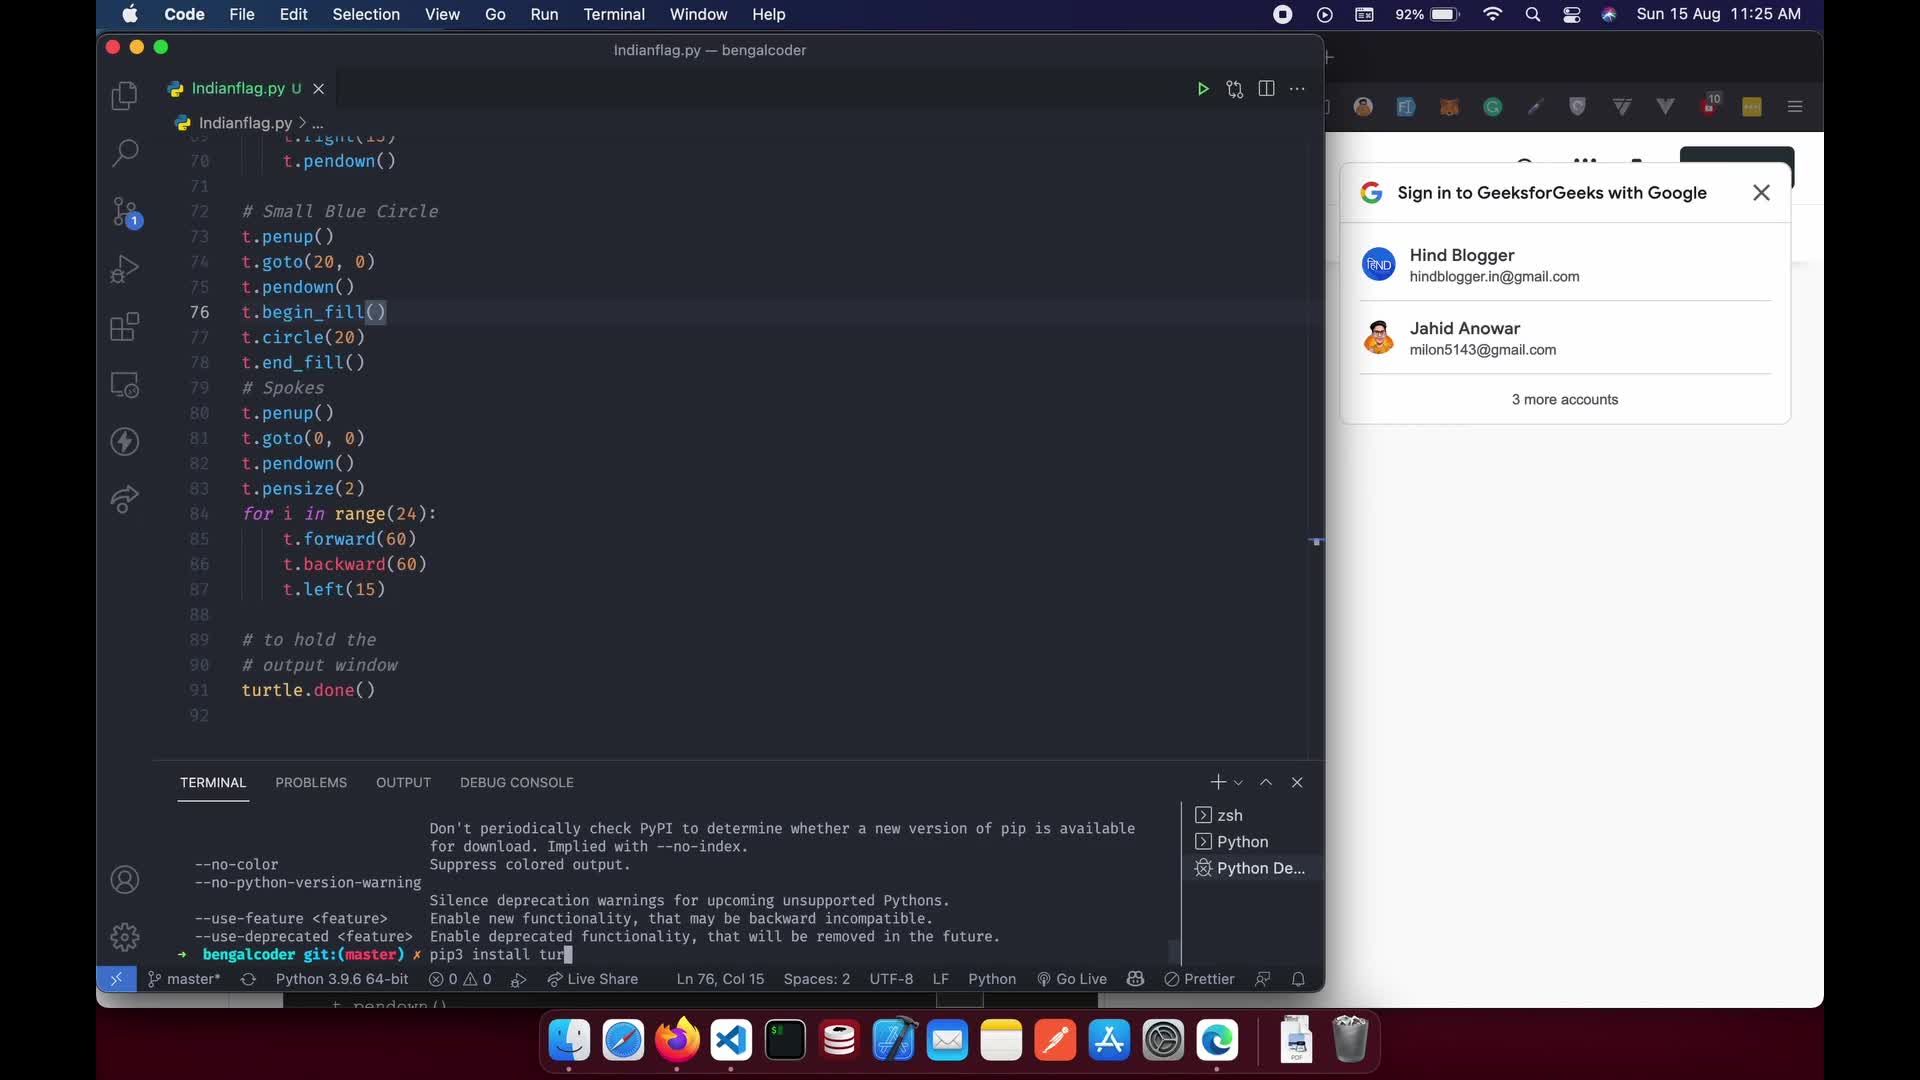Open the Terminal menu
This screenshot has height=1080, width=1920.
614,14
